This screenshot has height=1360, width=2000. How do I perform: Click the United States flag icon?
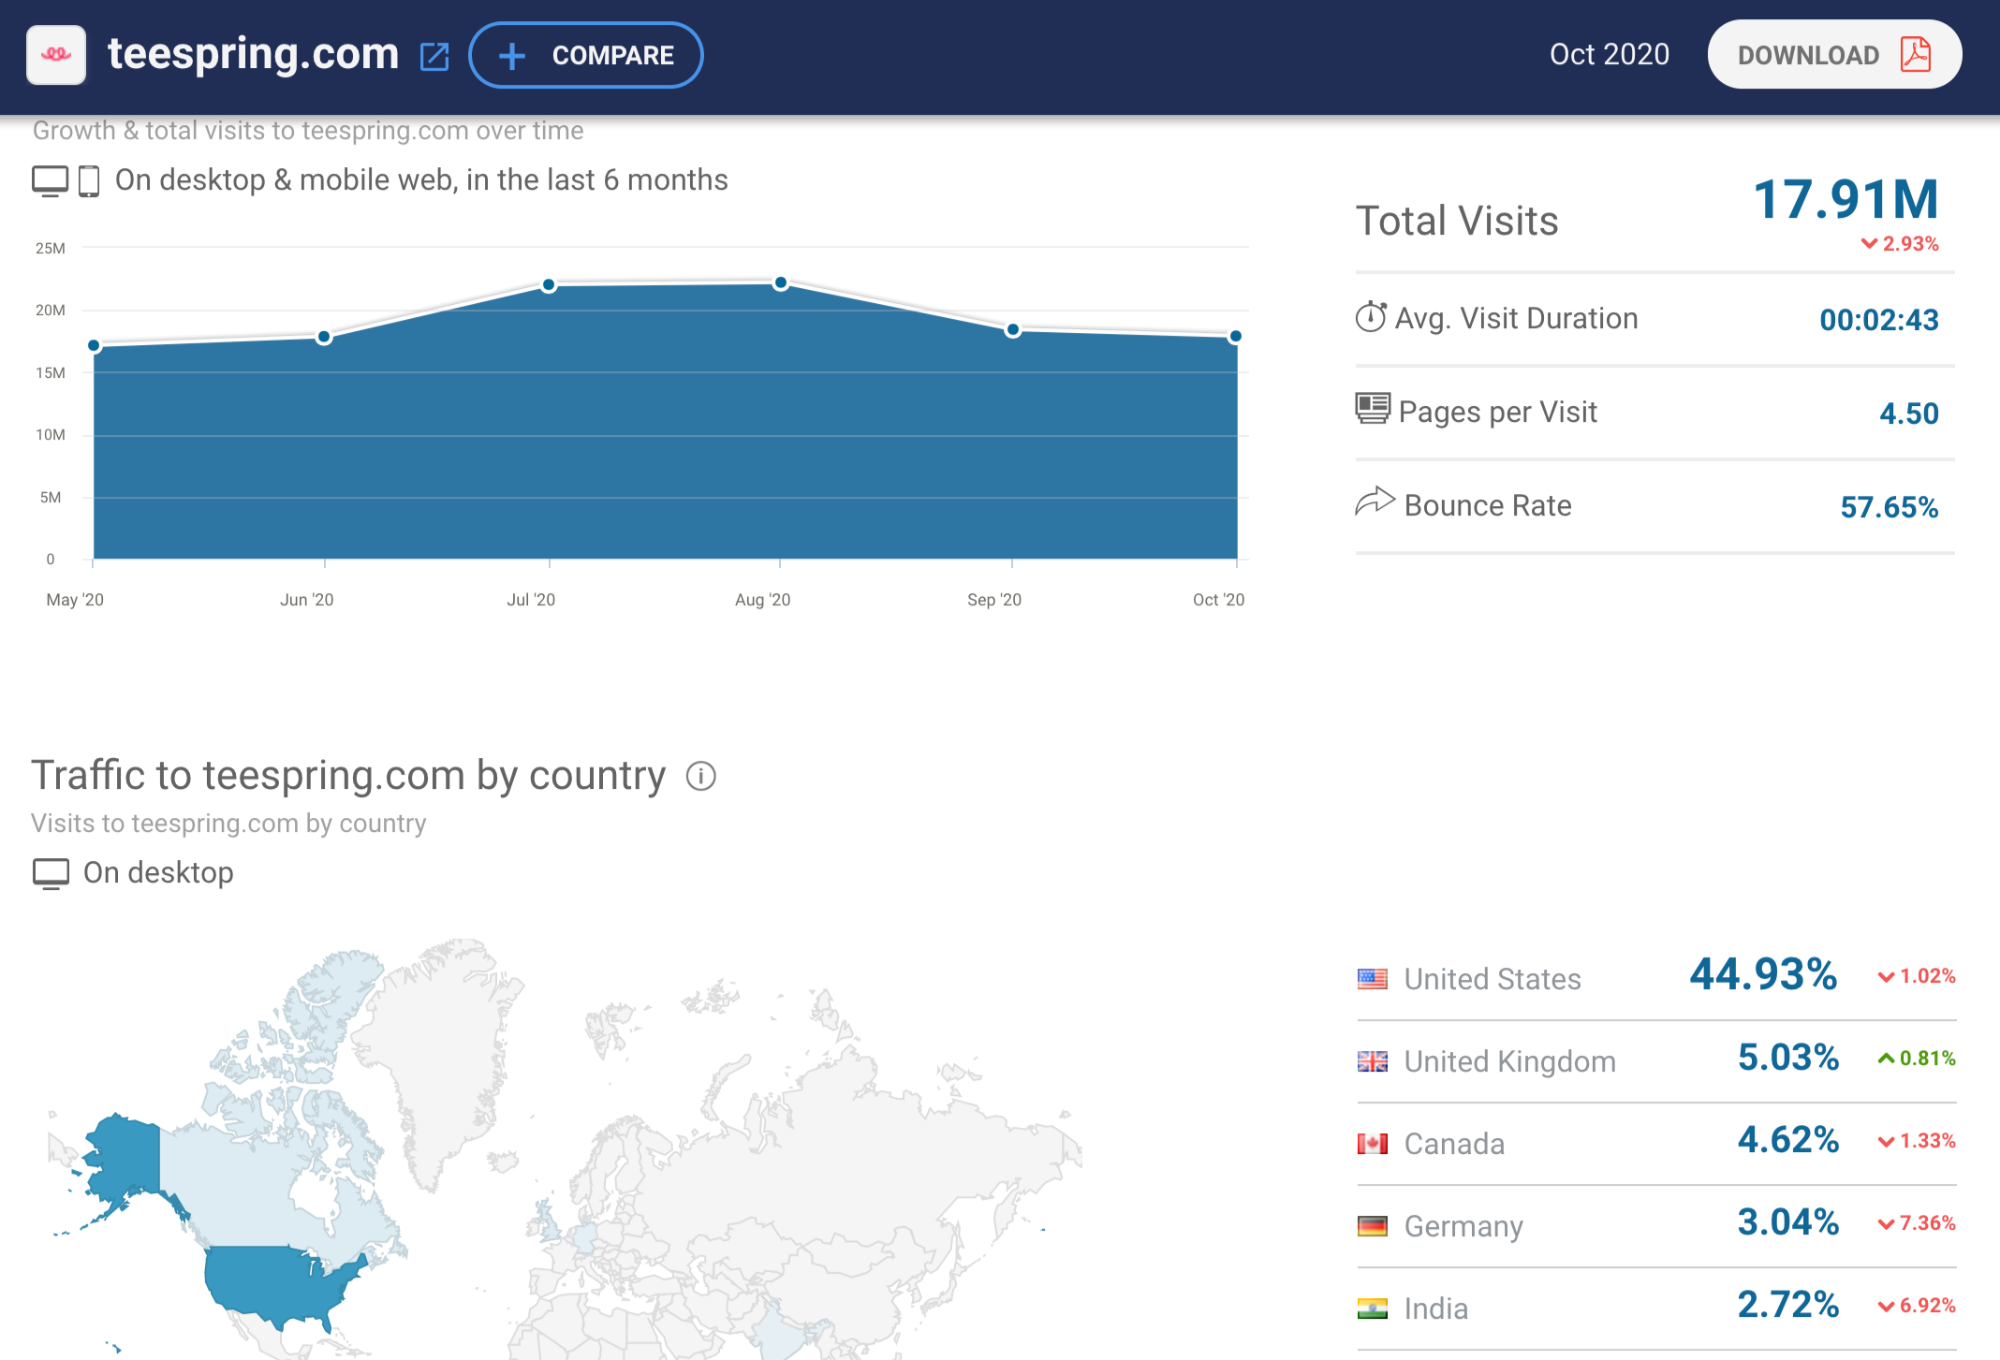coord(1372,978)
